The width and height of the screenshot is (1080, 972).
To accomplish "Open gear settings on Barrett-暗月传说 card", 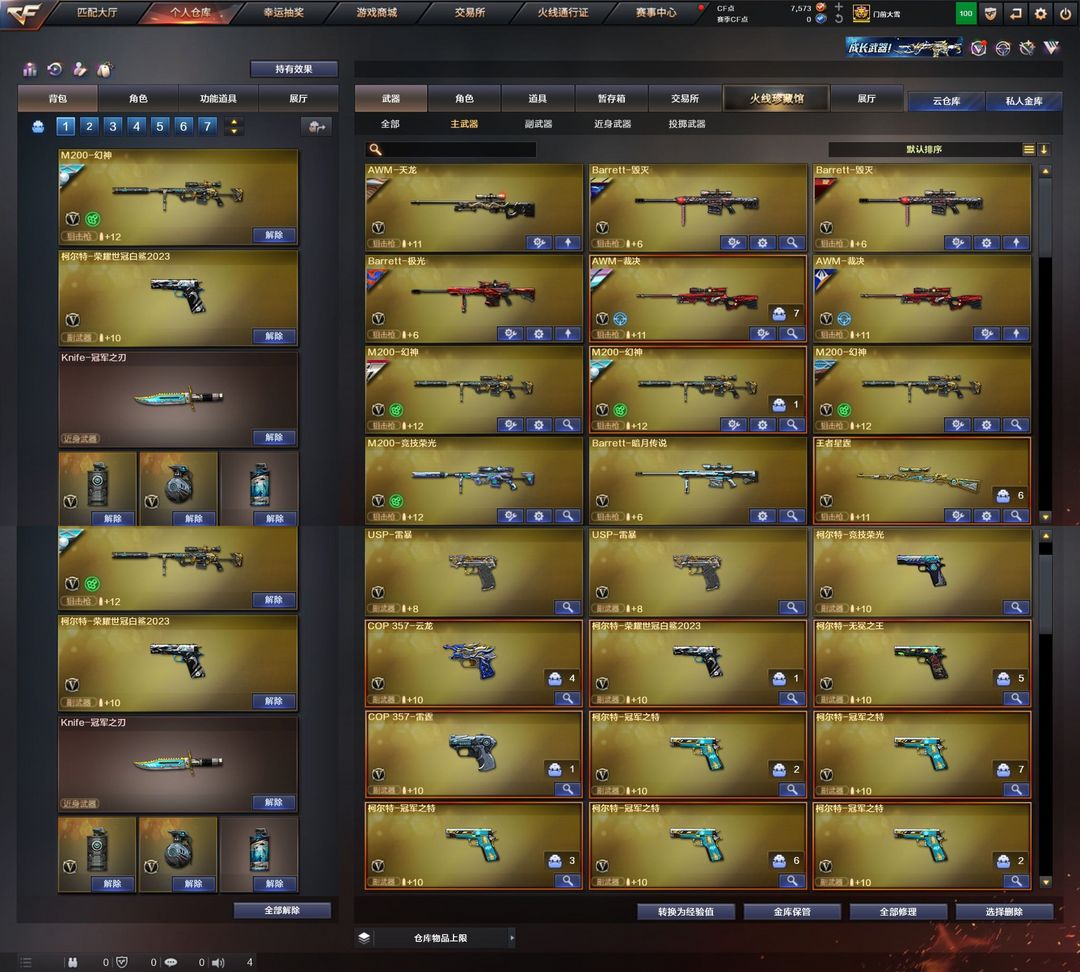I will click(x=762, y=515).
